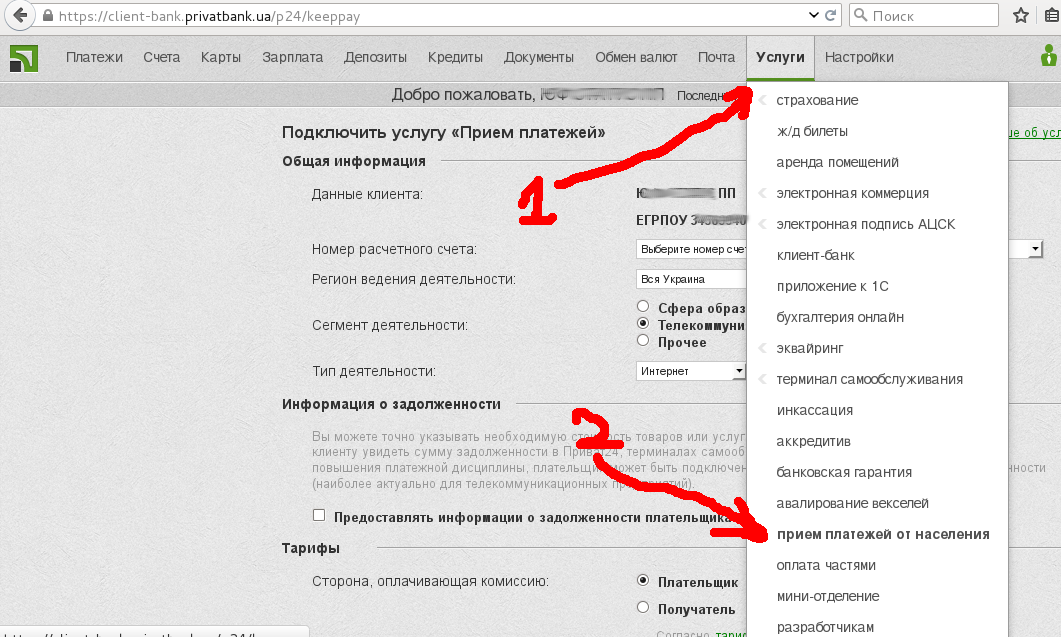The image size is (1061, 637).
Task: Select бухгалтерия онлайн menu entry
Action: point(840,317)
